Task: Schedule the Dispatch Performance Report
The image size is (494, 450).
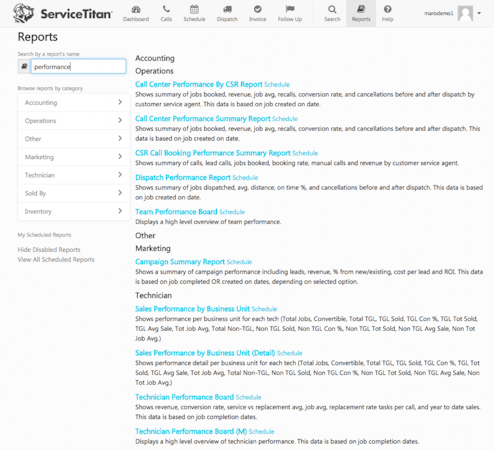Action: pos(245,178)
